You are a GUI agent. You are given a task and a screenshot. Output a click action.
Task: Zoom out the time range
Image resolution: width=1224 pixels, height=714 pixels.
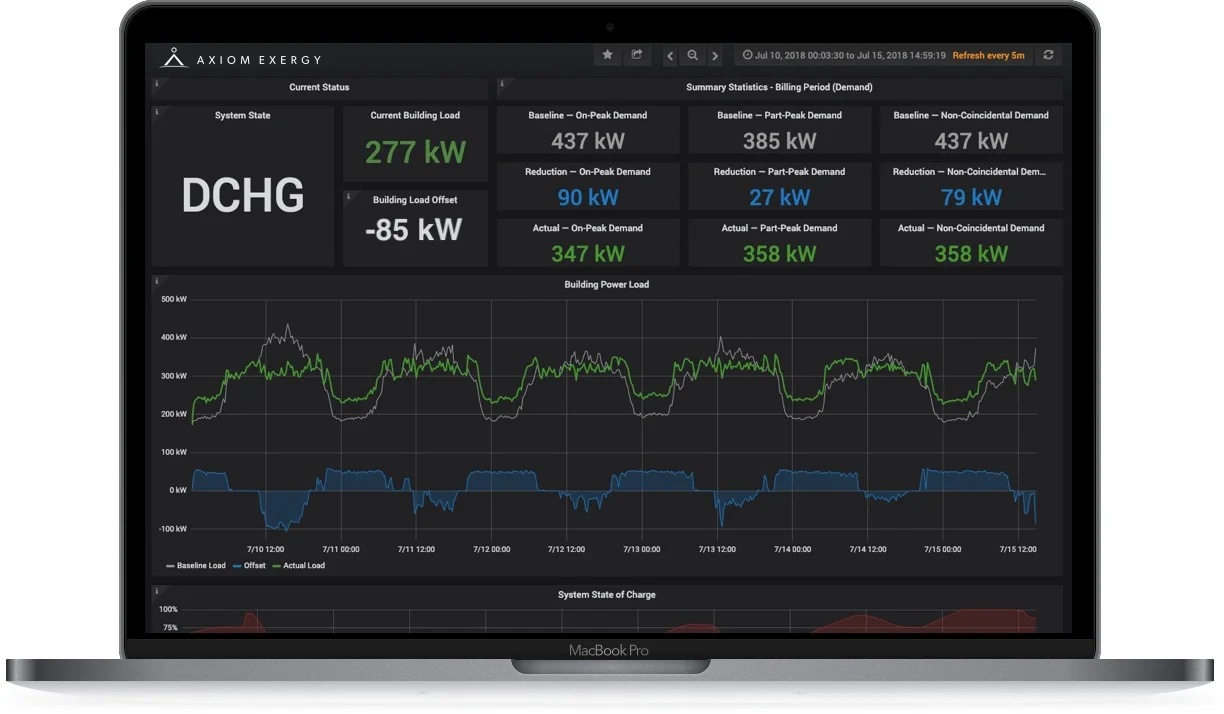(692, 56)
